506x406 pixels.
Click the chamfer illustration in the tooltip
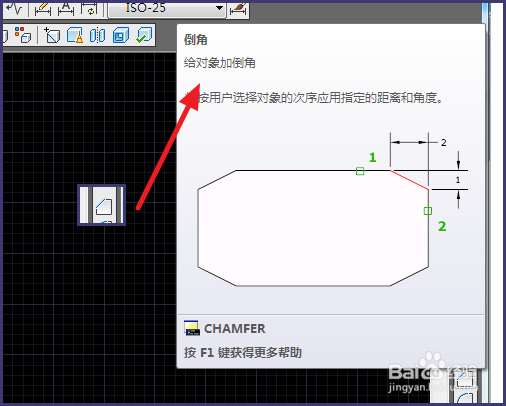(x=333, y=209)
